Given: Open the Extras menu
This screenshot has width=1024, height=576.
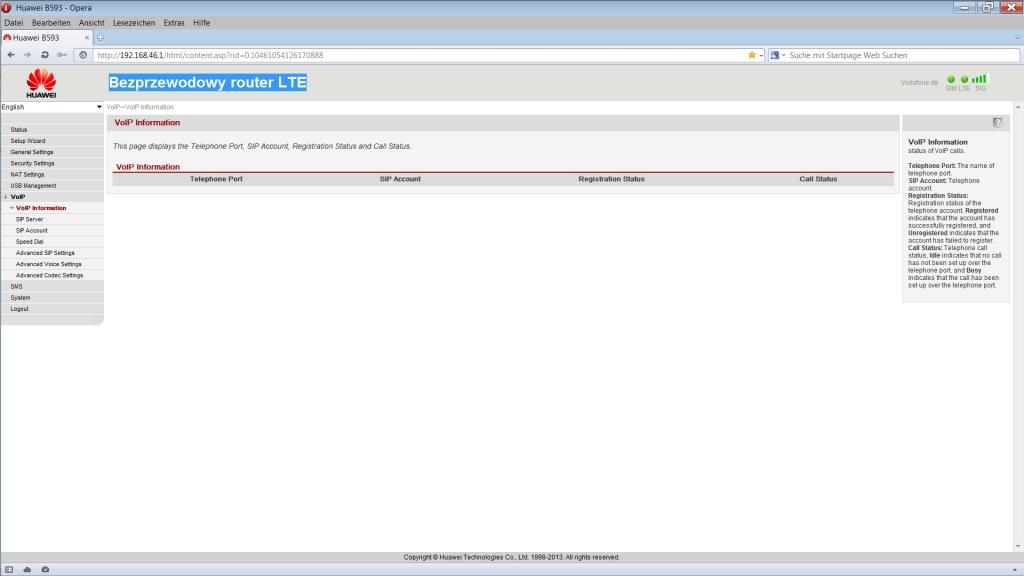Looking at the screenshot, I should tap(174, 23).
